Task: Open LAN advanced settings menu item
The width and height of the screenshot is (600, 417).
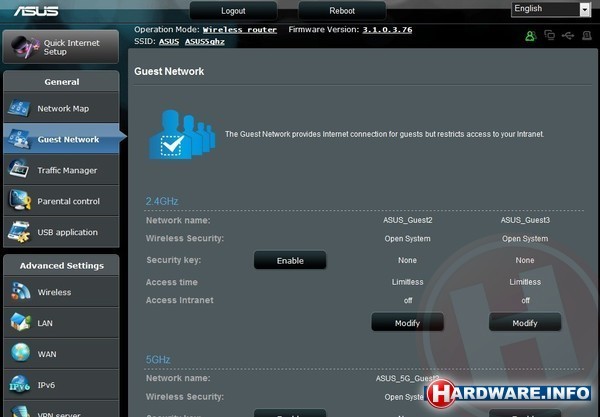Action: tap(61, 323)
